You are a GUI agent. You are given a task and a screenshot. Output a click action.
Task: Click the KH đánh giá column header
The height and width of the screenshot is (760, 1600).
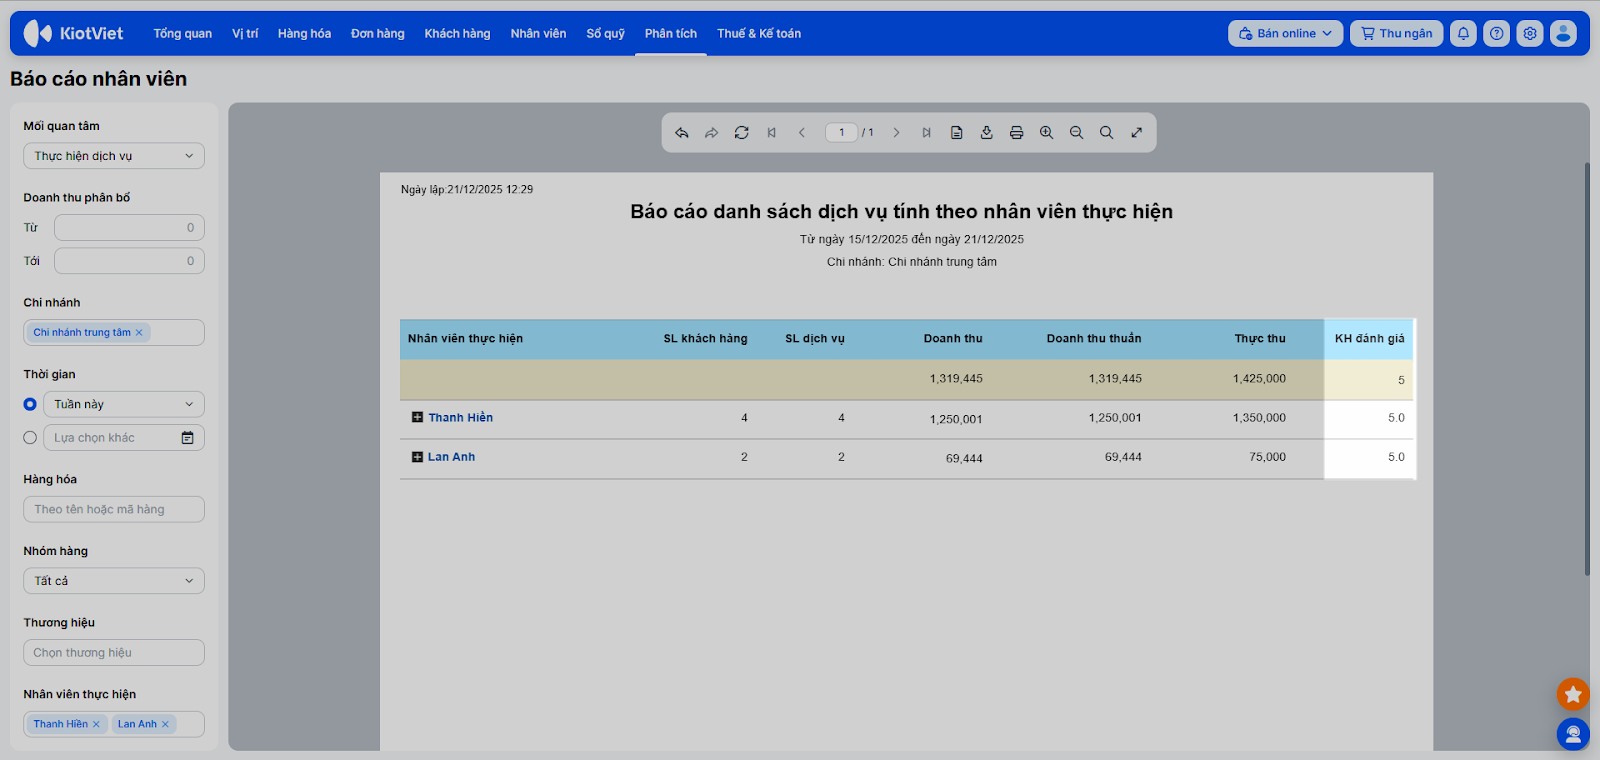tap(1370, 339)
